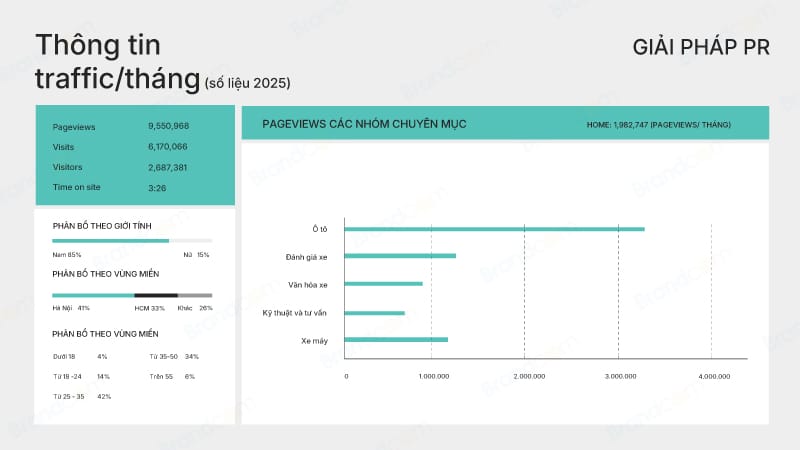Select the Visits value 6,170,066

168,147
